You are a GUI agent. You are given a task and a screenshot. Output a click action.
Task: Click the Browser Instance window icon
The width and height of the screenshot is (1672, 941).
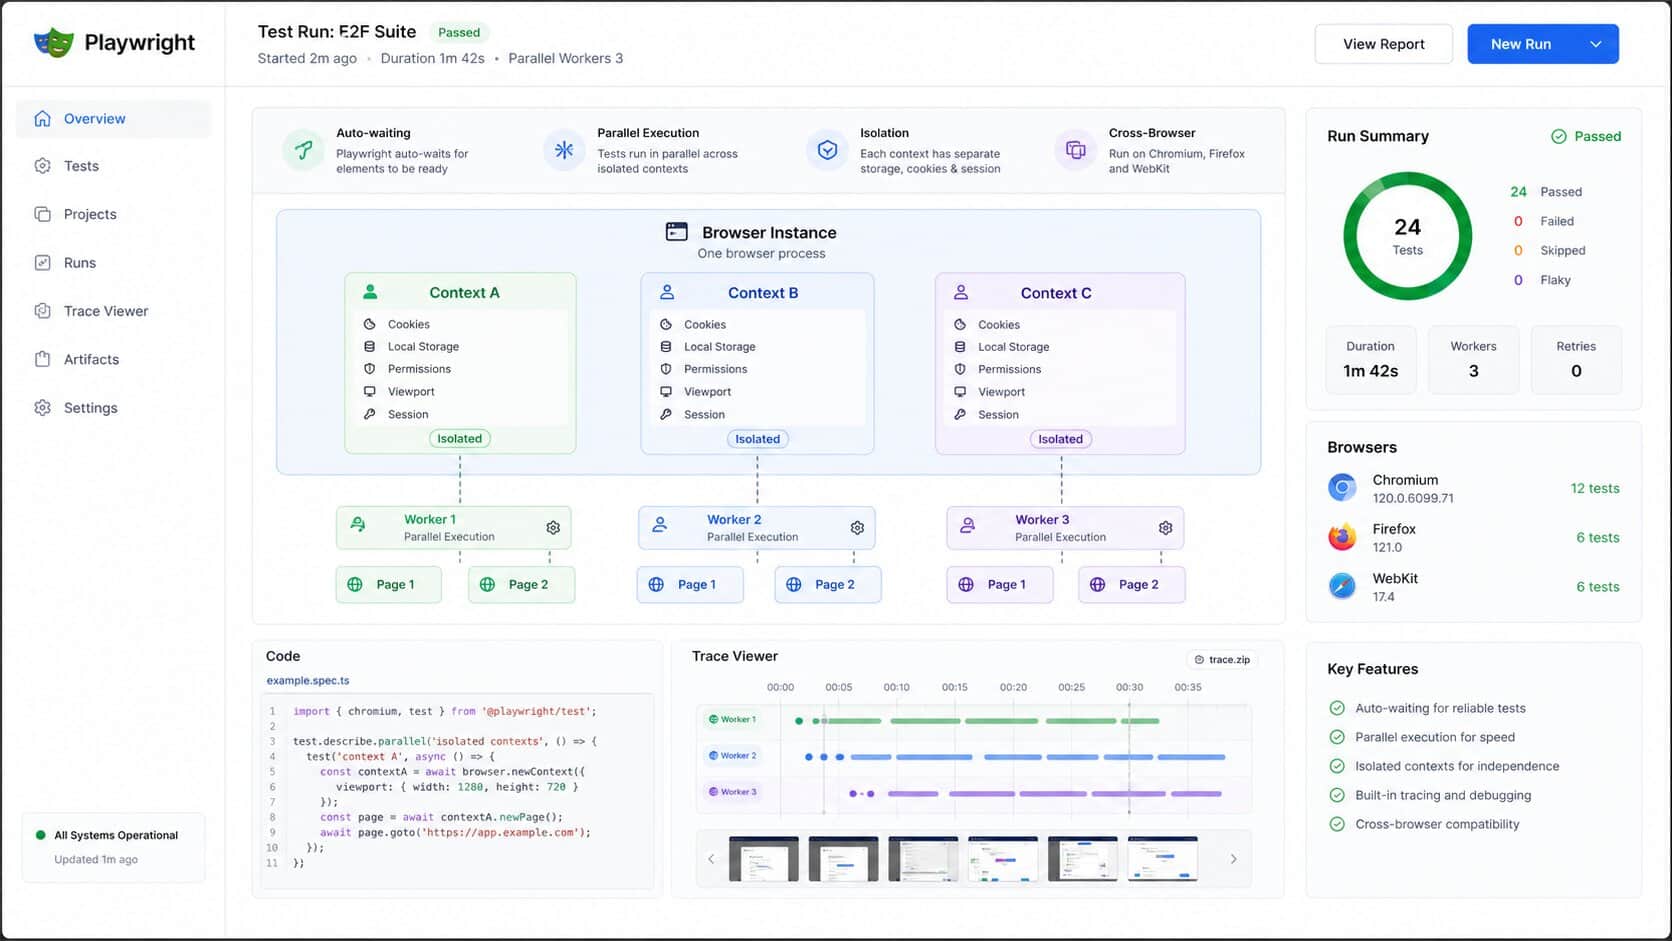pos(677,232)
